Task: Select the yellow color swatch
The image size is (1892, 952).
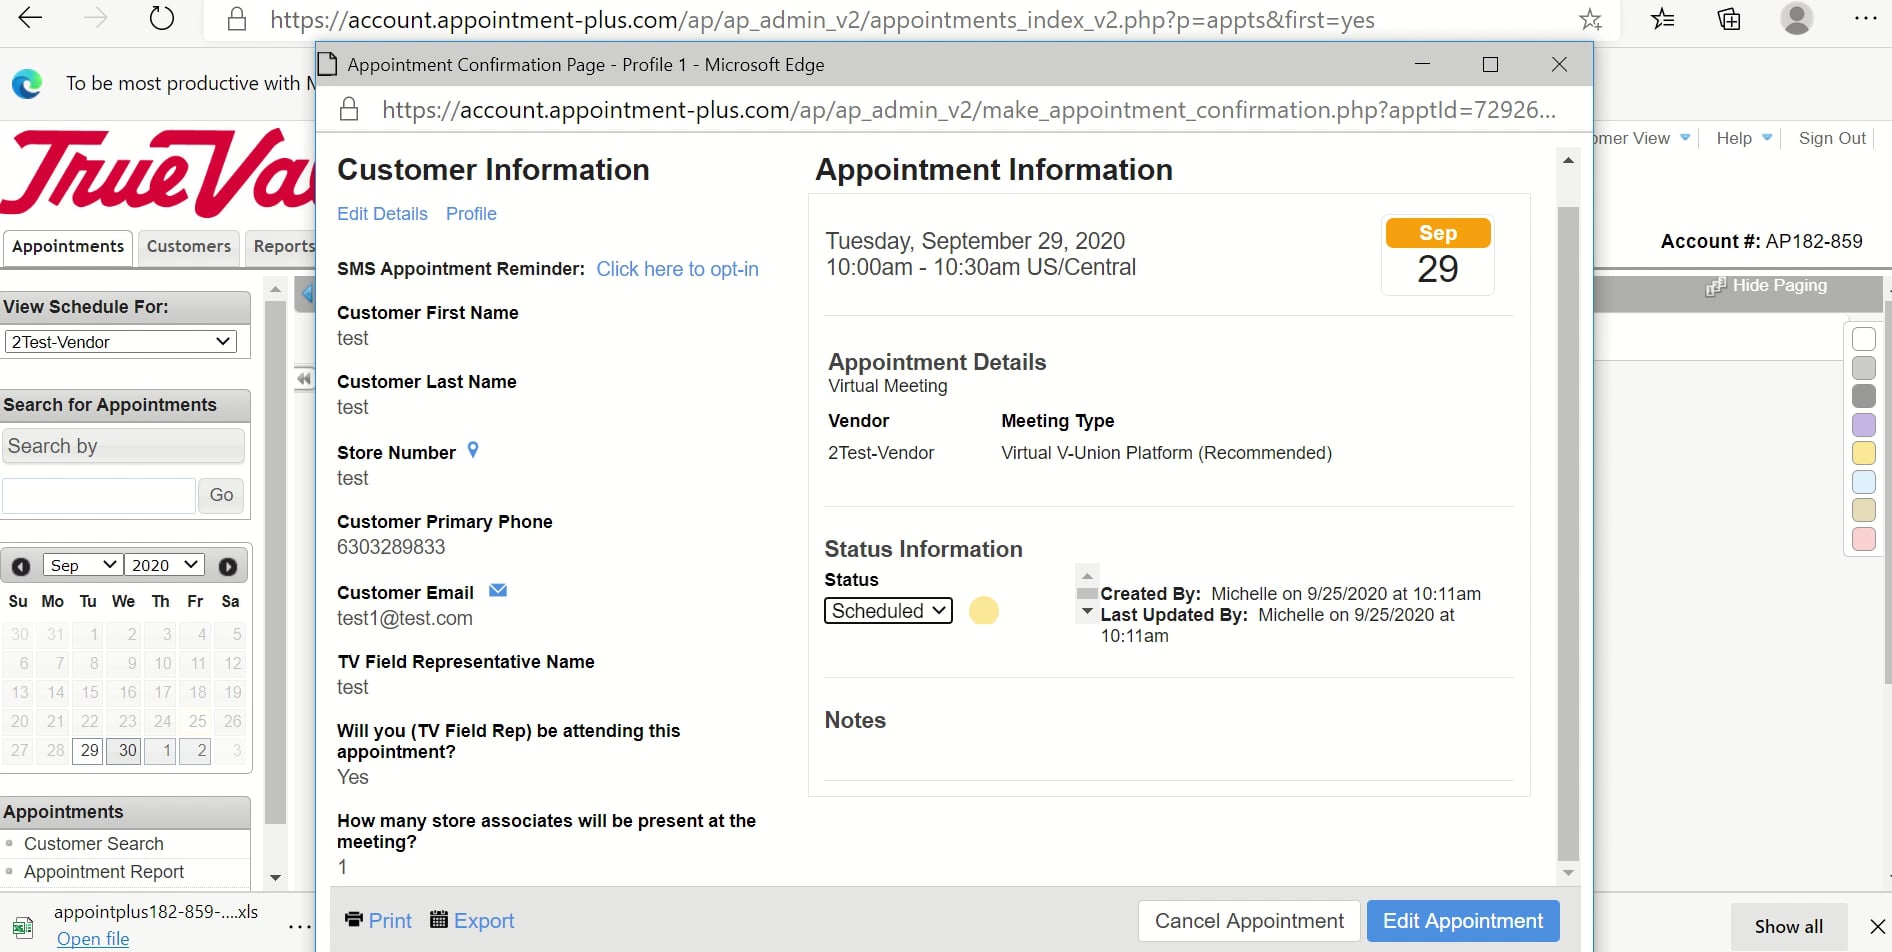Action: pyautogui.click(x=1864, y=453)
